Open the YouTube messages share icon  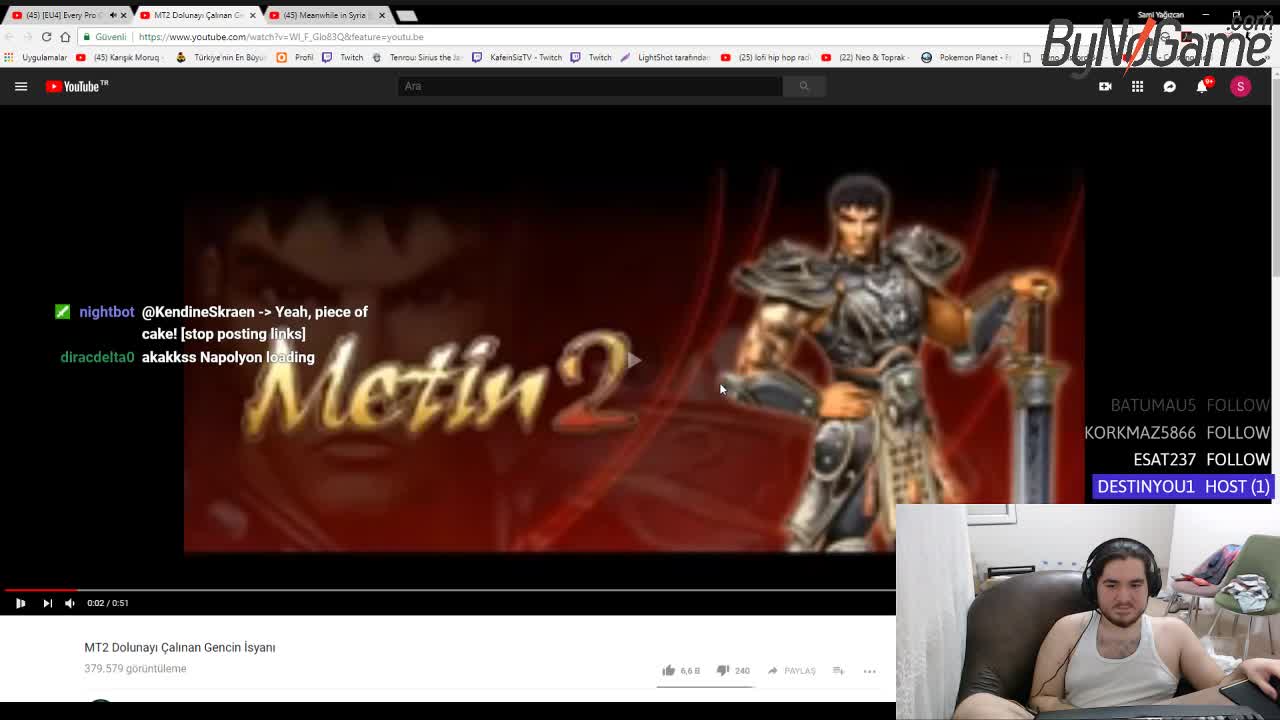tap(1169, 86)
